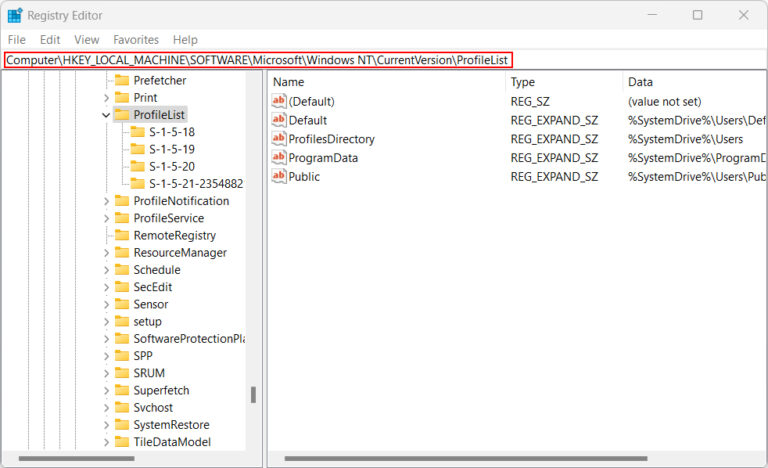Click the ProfilesDirectory string value icon
The height and width of the screenshot is (468, 768).
(x=279, y=139)
